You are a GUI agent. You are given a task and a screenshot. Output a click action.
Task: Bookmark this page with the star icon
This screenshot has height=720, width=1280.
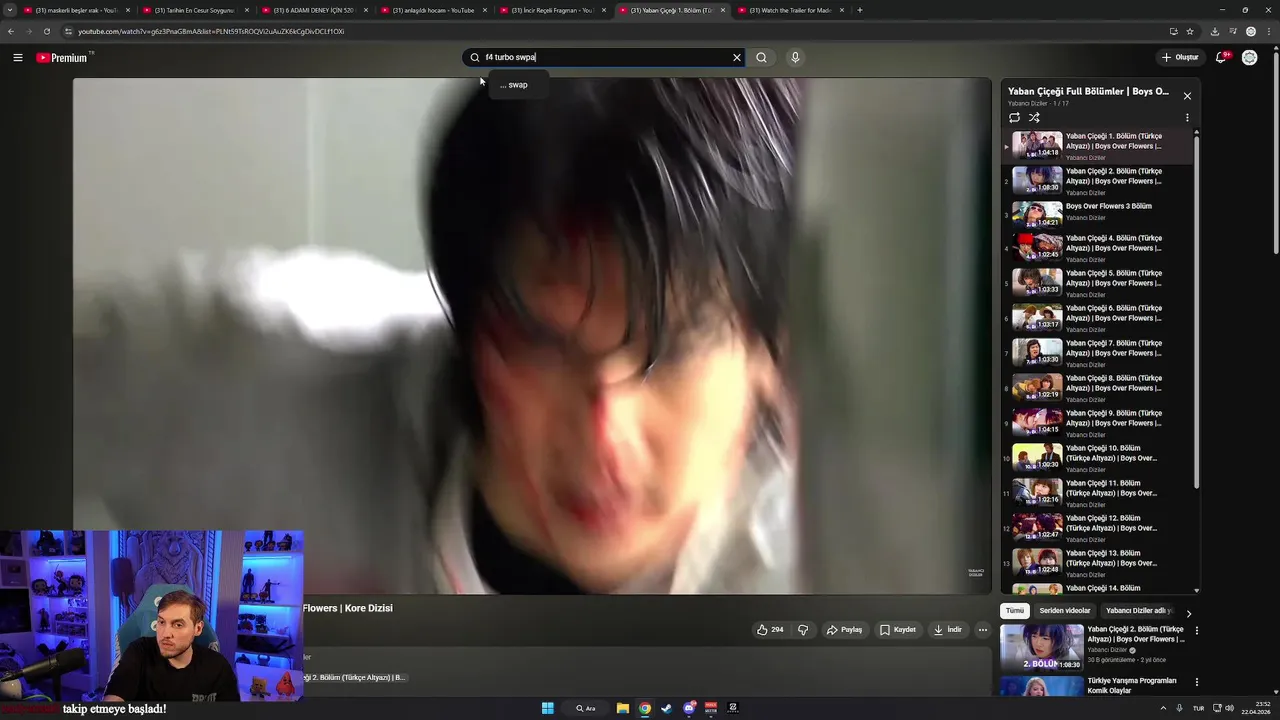point(1190,31)
